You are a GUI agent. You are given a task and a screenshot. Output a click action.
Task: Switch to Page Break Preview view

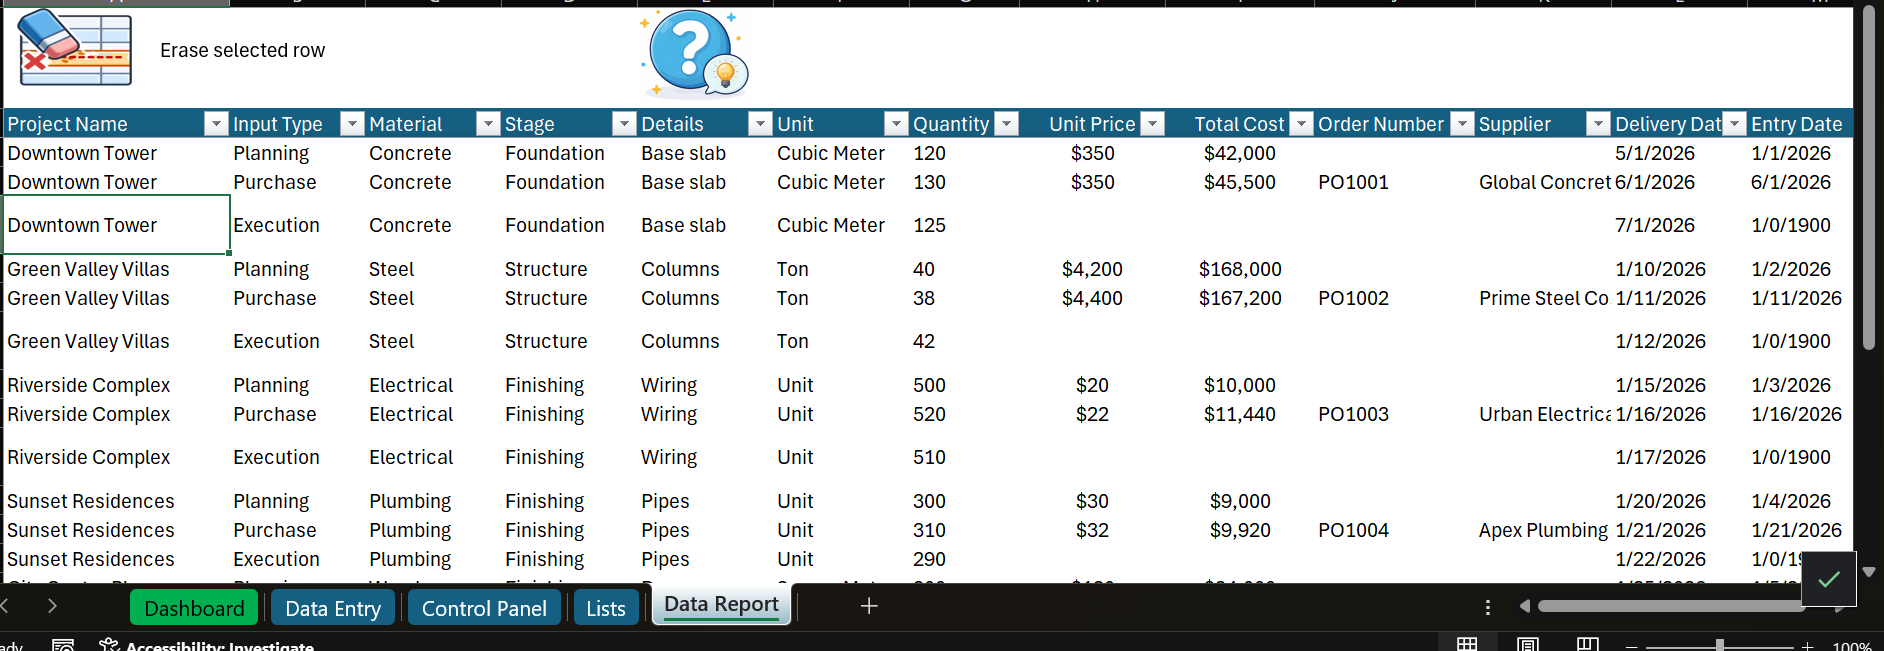(1587, 644)
